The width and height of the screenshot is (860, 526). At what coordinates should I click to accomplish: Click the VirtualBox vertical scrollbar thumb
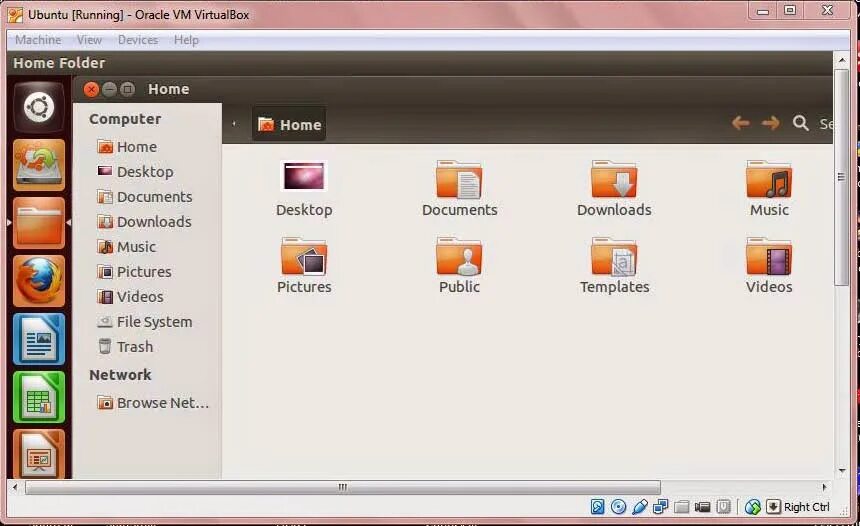click(x=841, y=177)
